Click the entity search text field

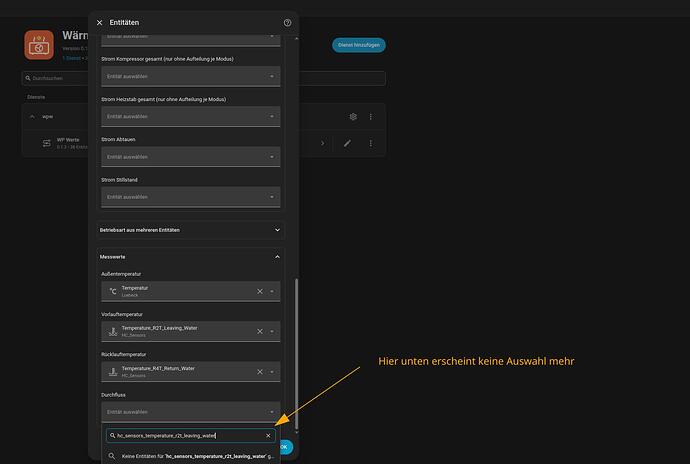pos(190,435)
